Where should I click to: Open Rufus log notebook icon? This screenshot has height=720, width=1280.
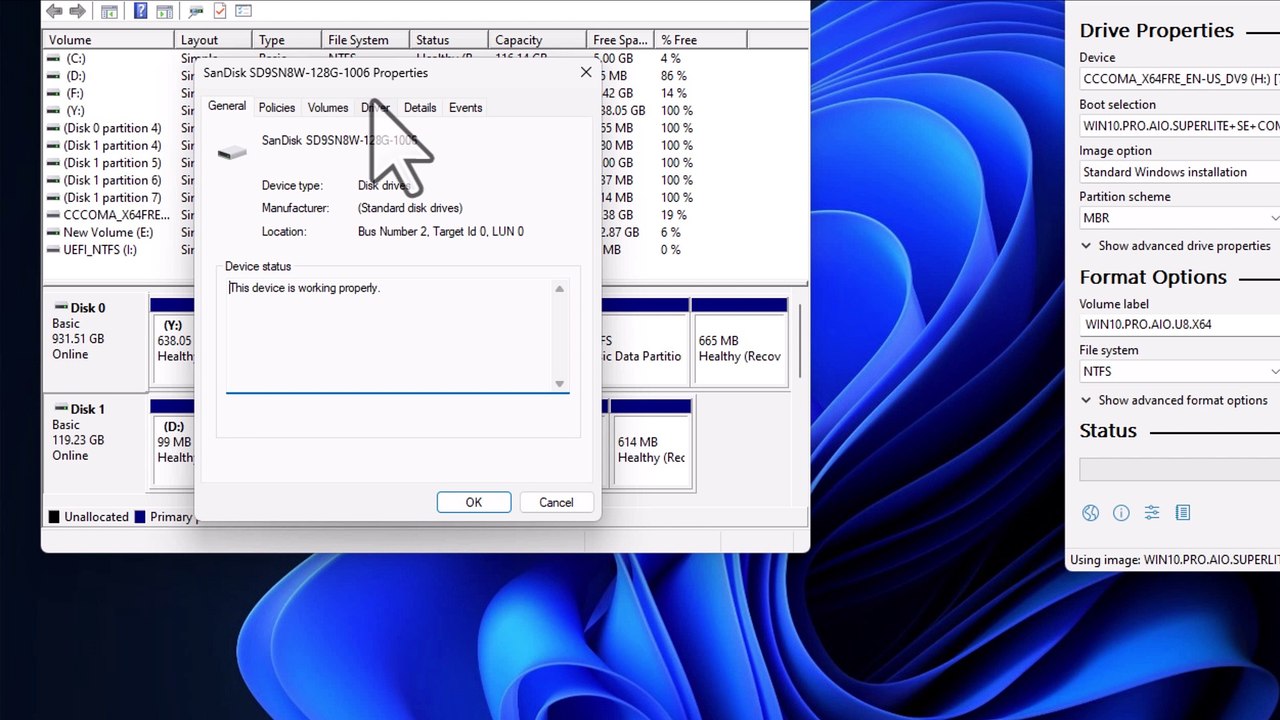[x=1183, y=513]
